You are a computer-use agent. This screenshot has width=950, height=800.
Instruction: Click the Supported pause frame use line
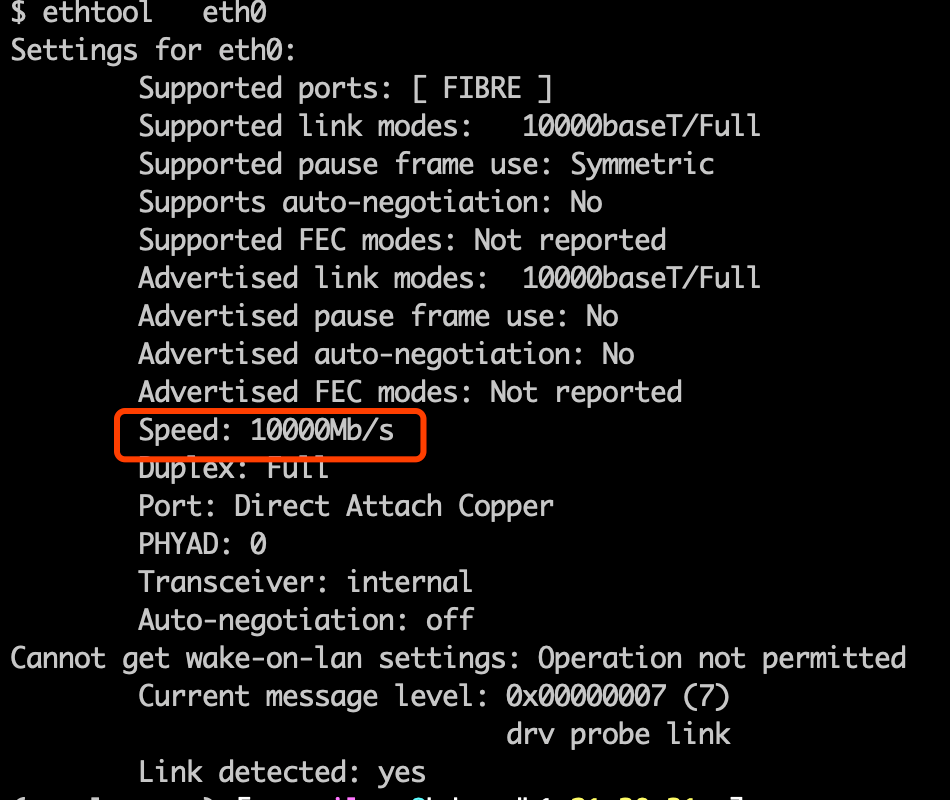pyautogui.click(x=427, y=164)
